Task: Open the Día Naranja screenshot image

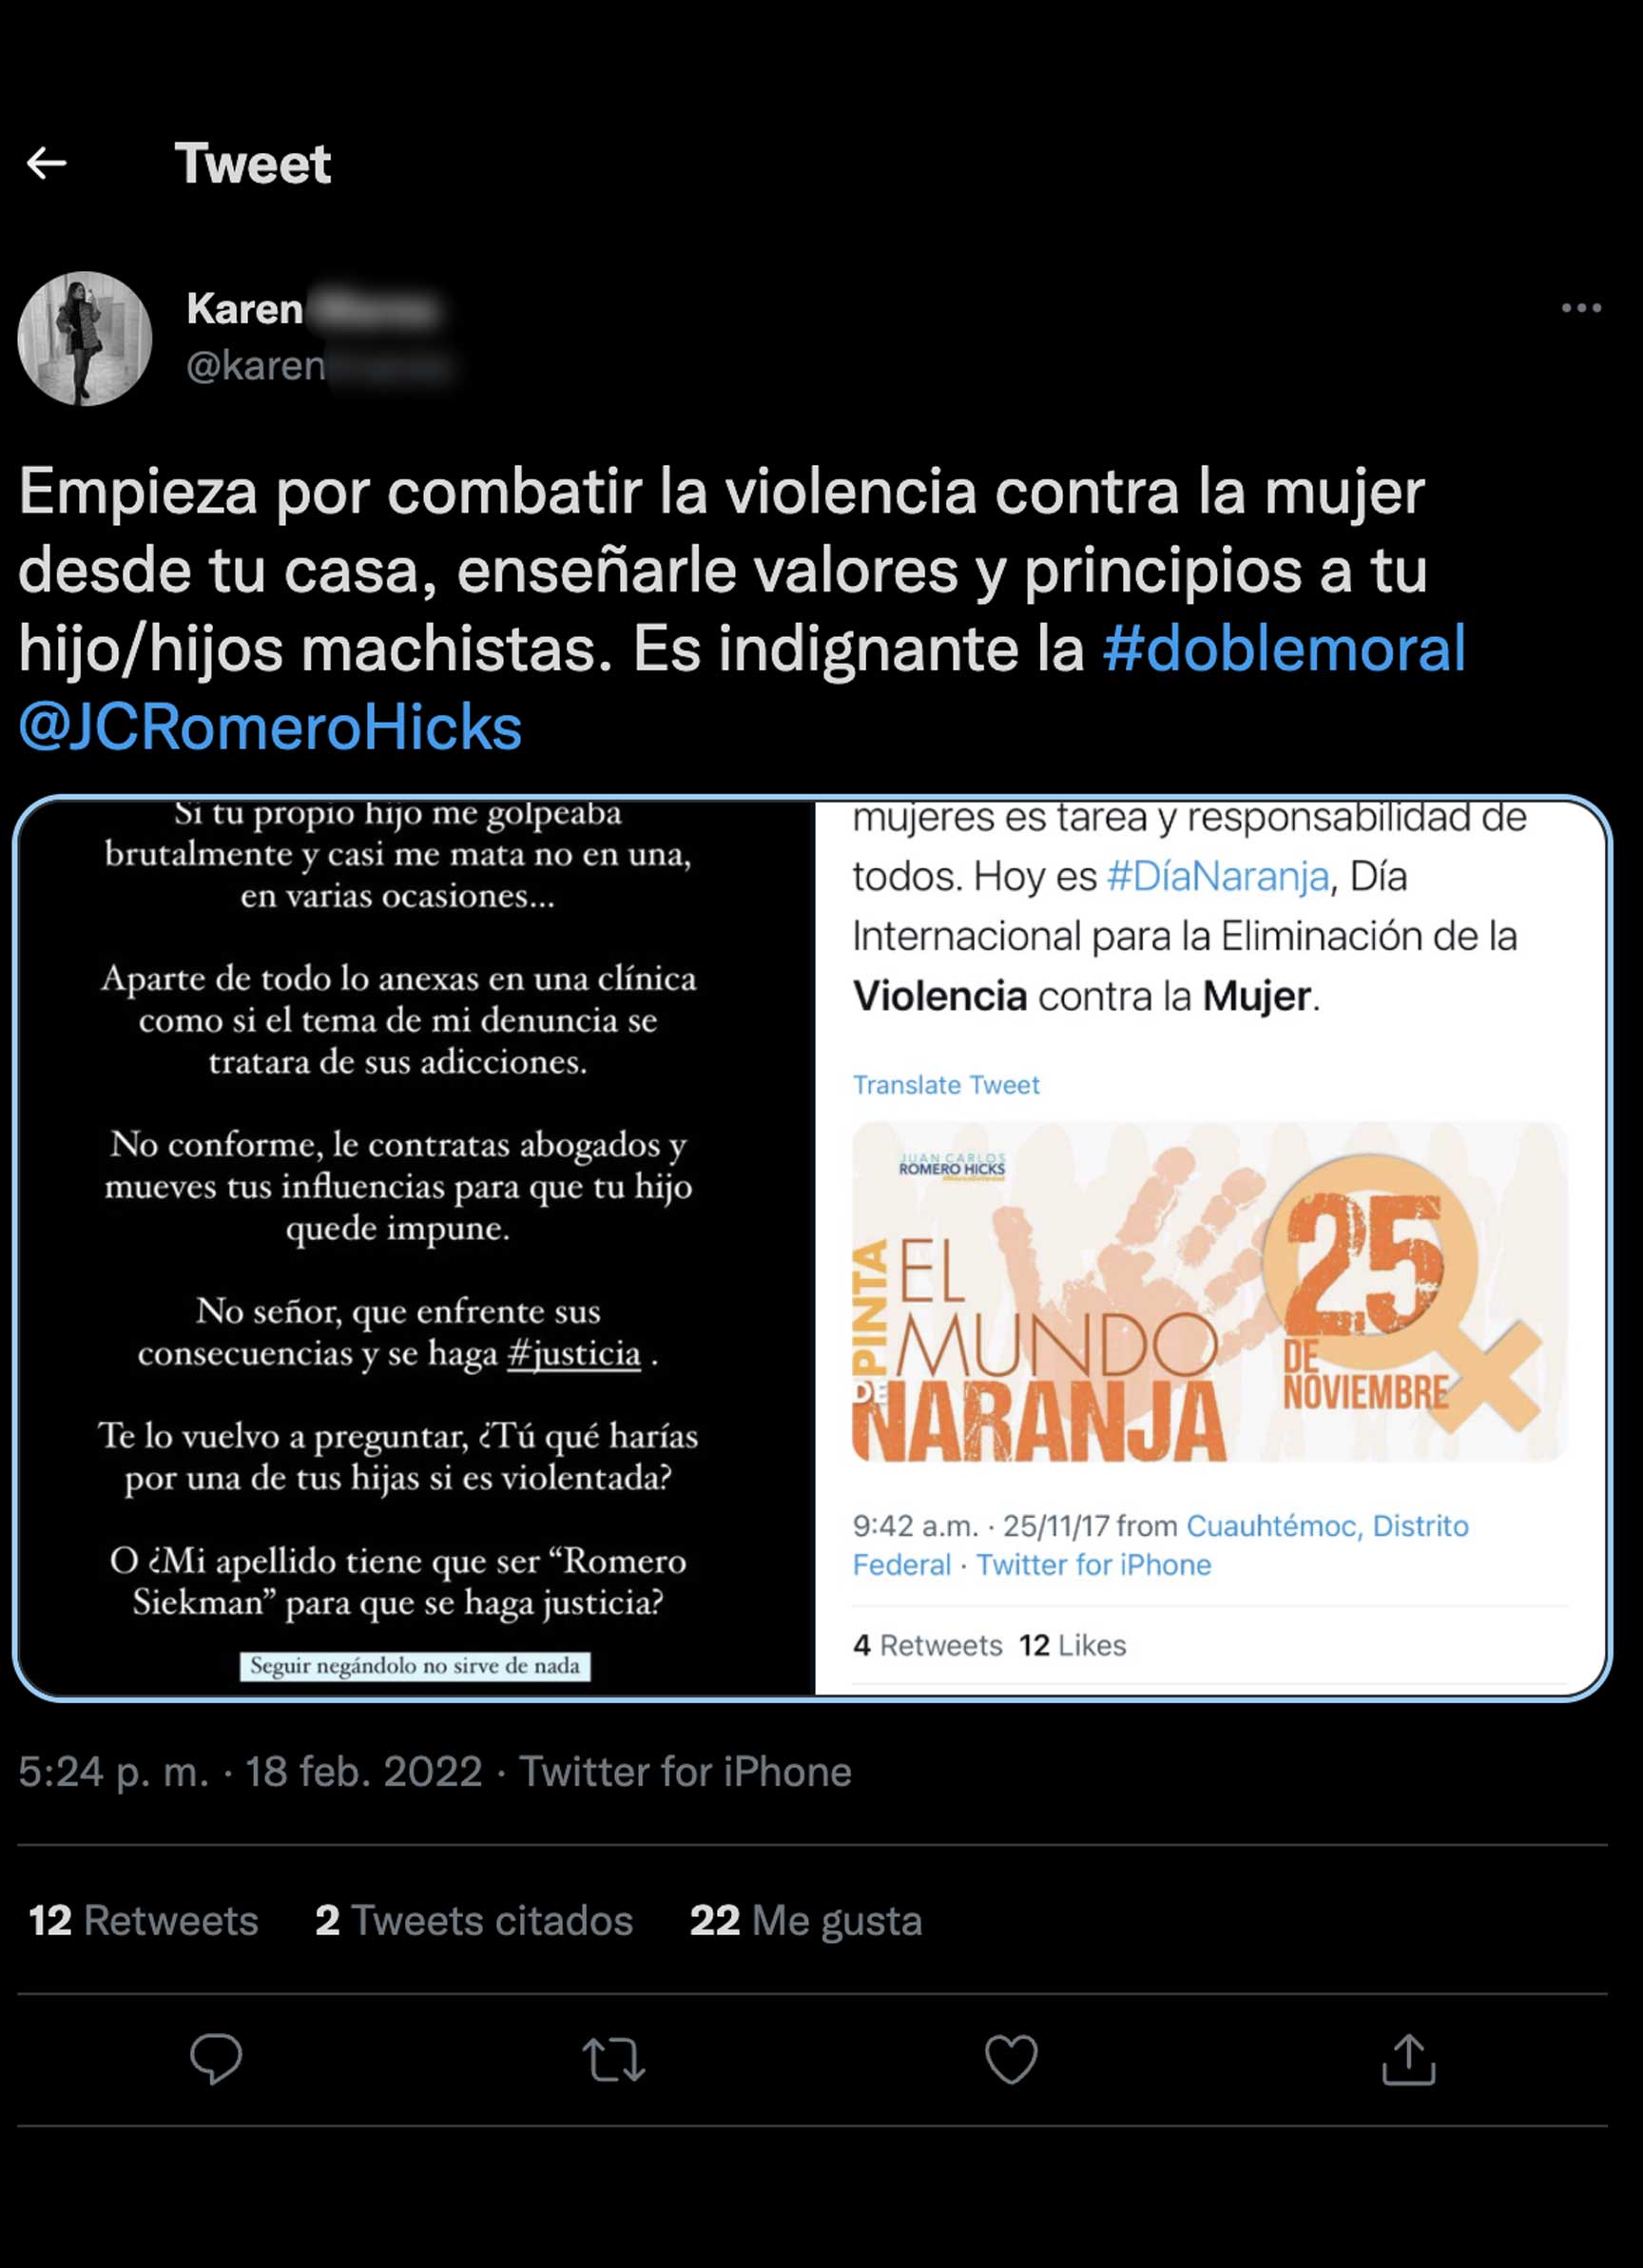Action: 1211,1248
